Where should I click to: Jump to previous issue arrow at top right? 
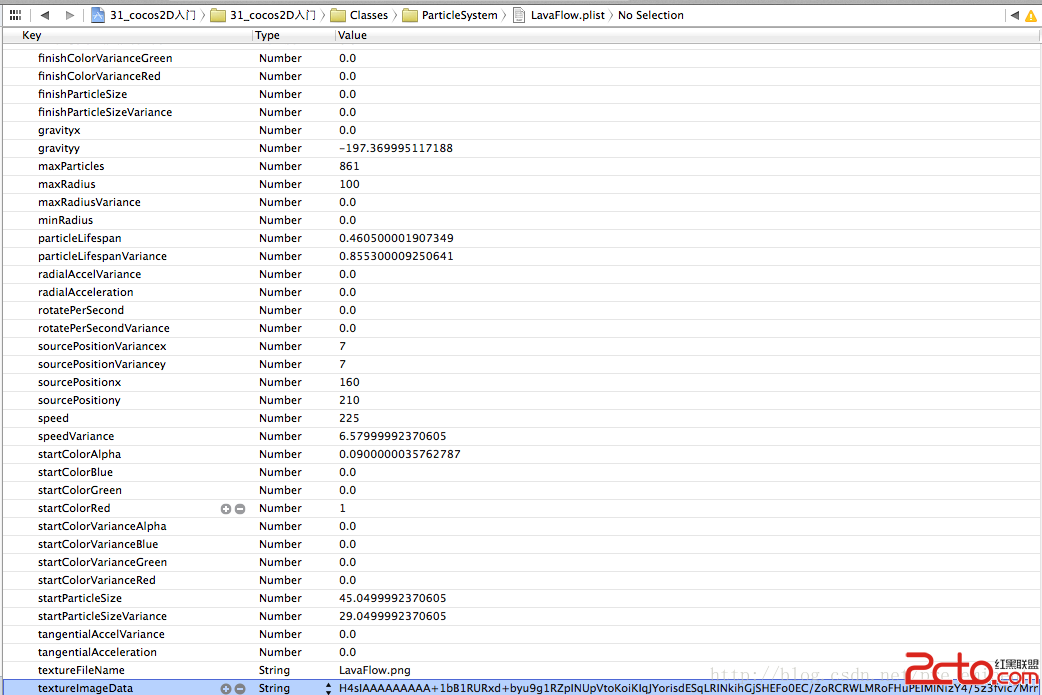tap(1014, 15)
